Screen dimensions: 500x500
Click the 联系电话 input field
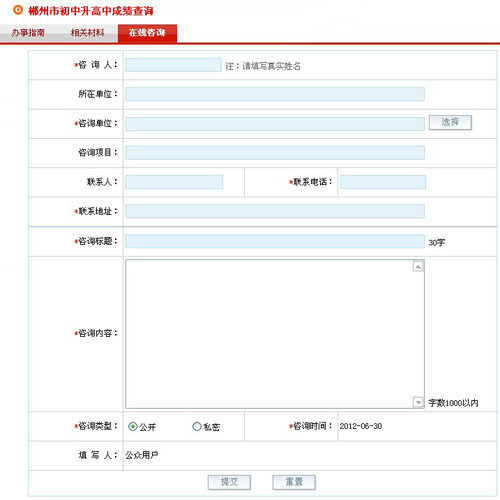[x=383, y=182]
